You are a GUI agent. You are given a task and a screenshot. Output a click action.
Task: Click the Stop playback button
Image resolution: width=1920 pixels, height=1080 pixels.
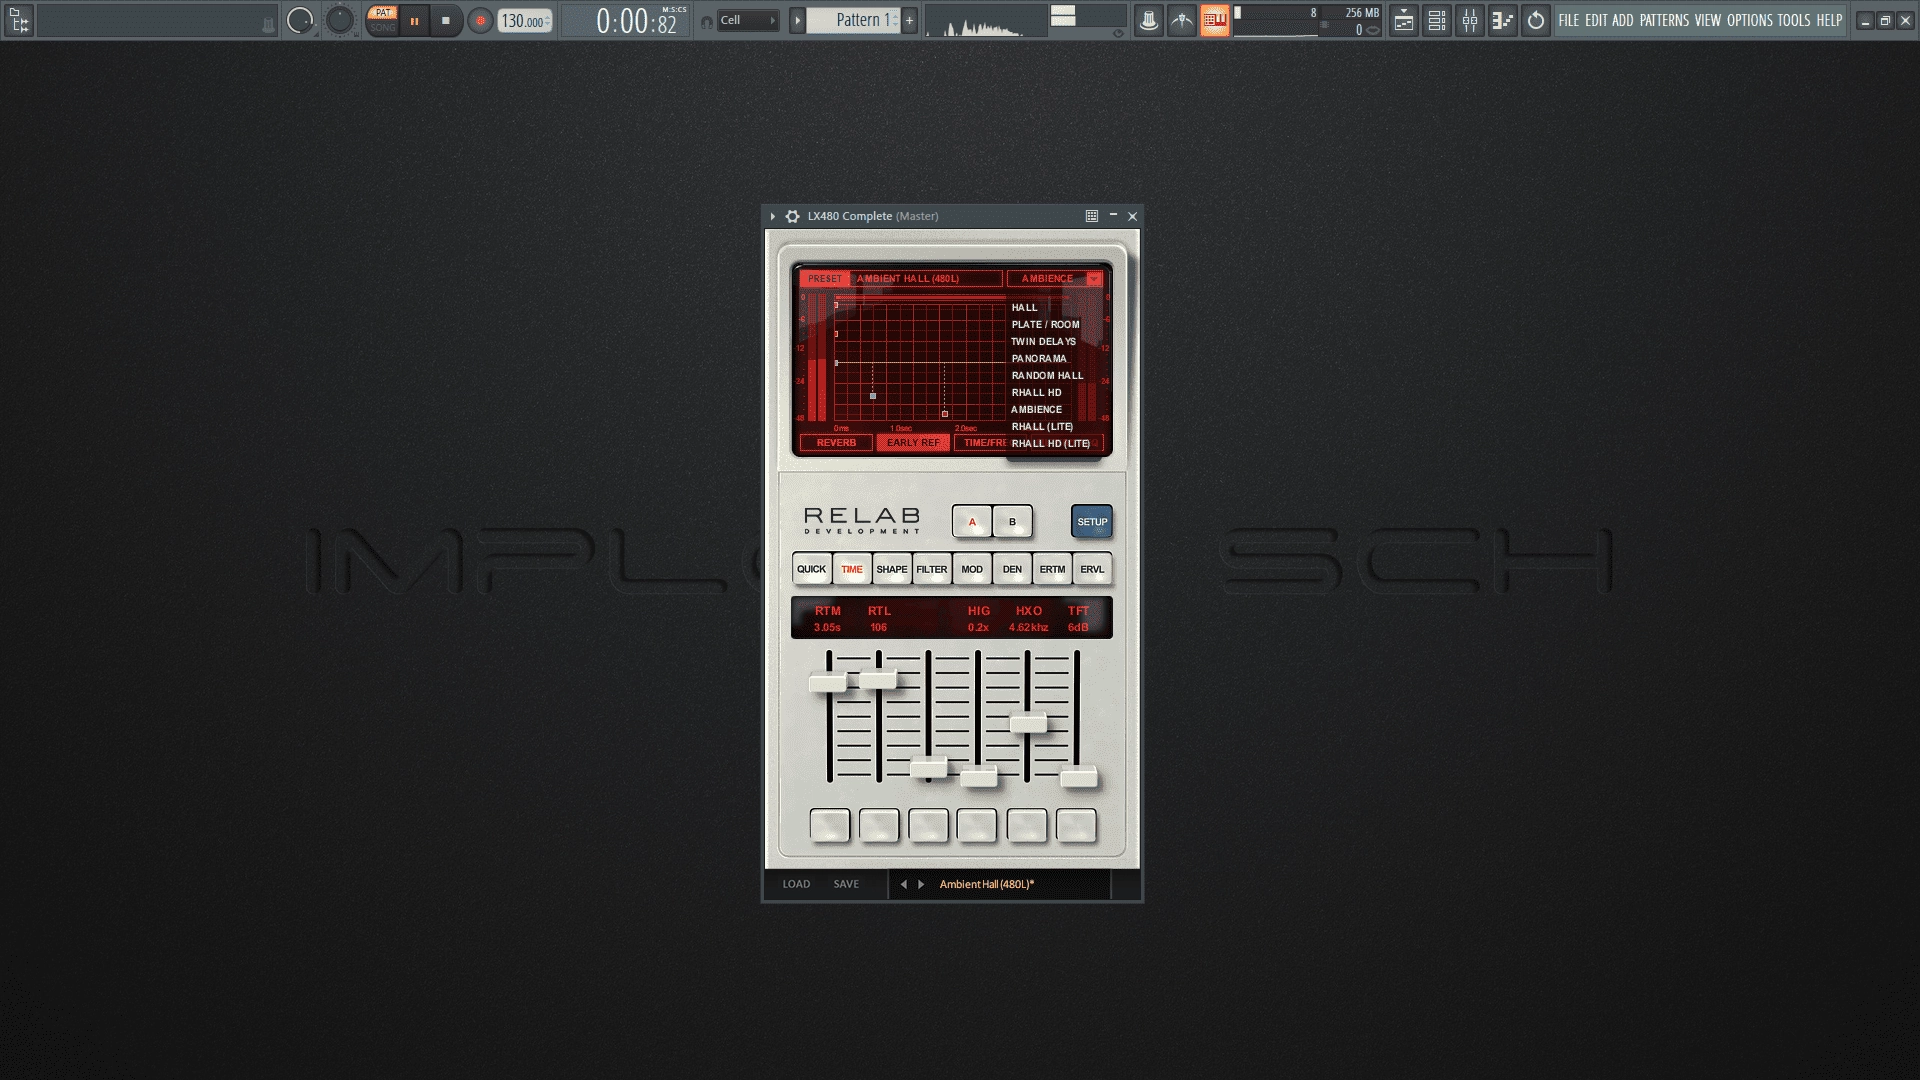pyautogui.click(x=446, y=20)
